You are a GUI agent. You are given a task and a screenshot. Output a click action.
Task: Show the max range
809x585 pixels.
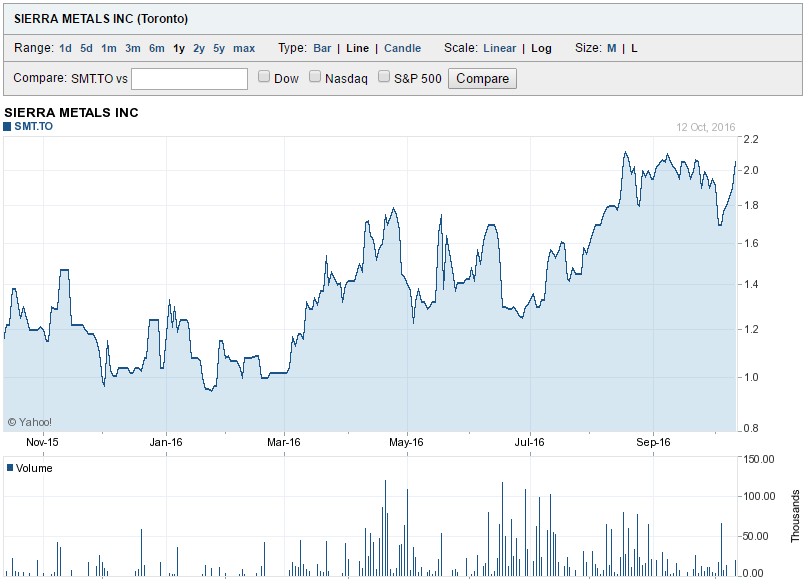click(244, 48)
